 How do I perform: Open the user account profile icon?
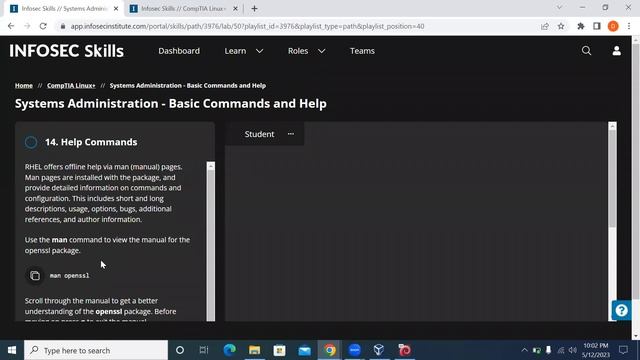pos(616,51)
